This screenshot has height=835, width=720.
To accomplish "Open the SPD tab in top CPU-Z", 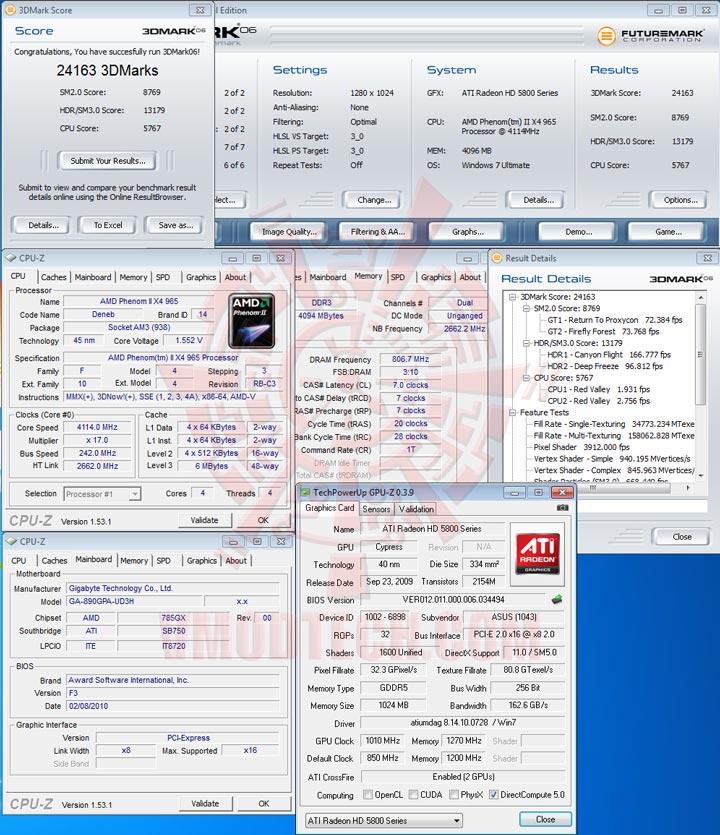I will pyautogui.click(x=163, y=277).
